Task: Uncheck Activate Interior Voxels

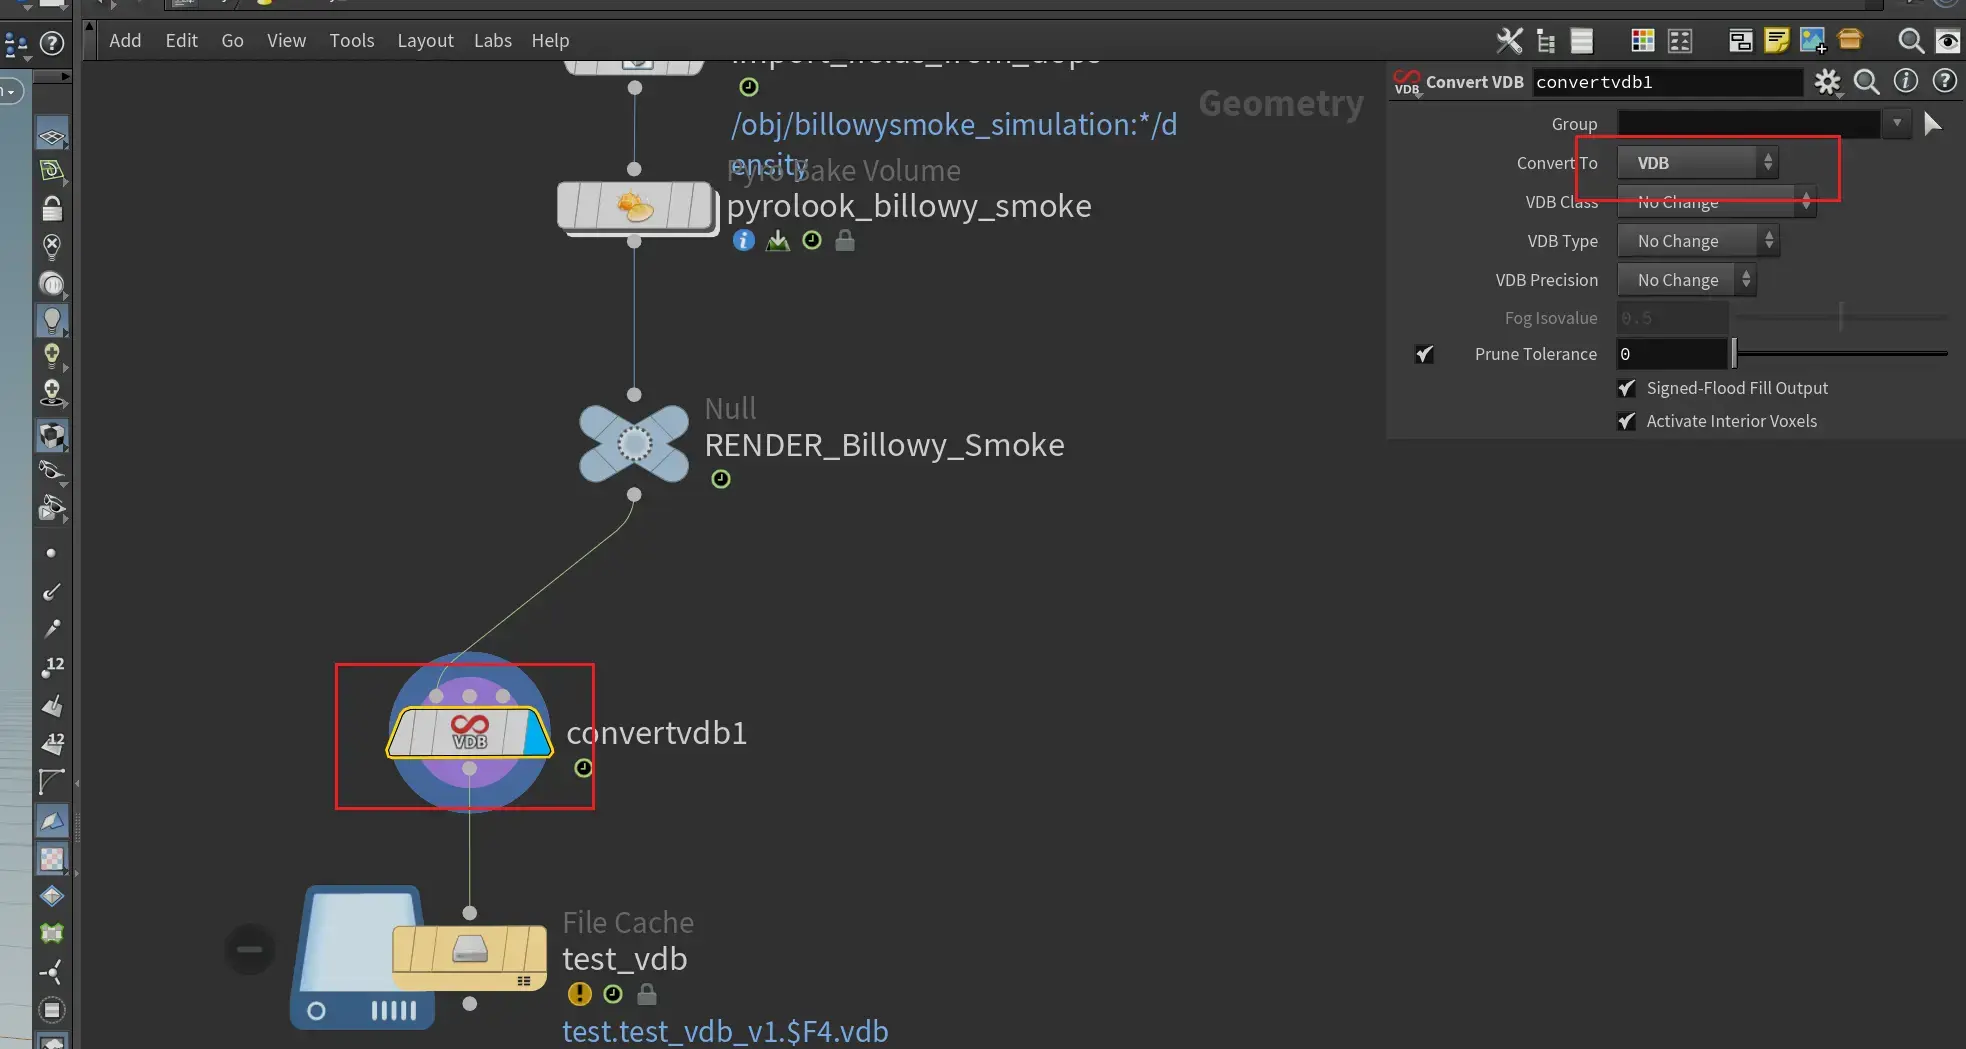Action: [x=1627, y=421]
